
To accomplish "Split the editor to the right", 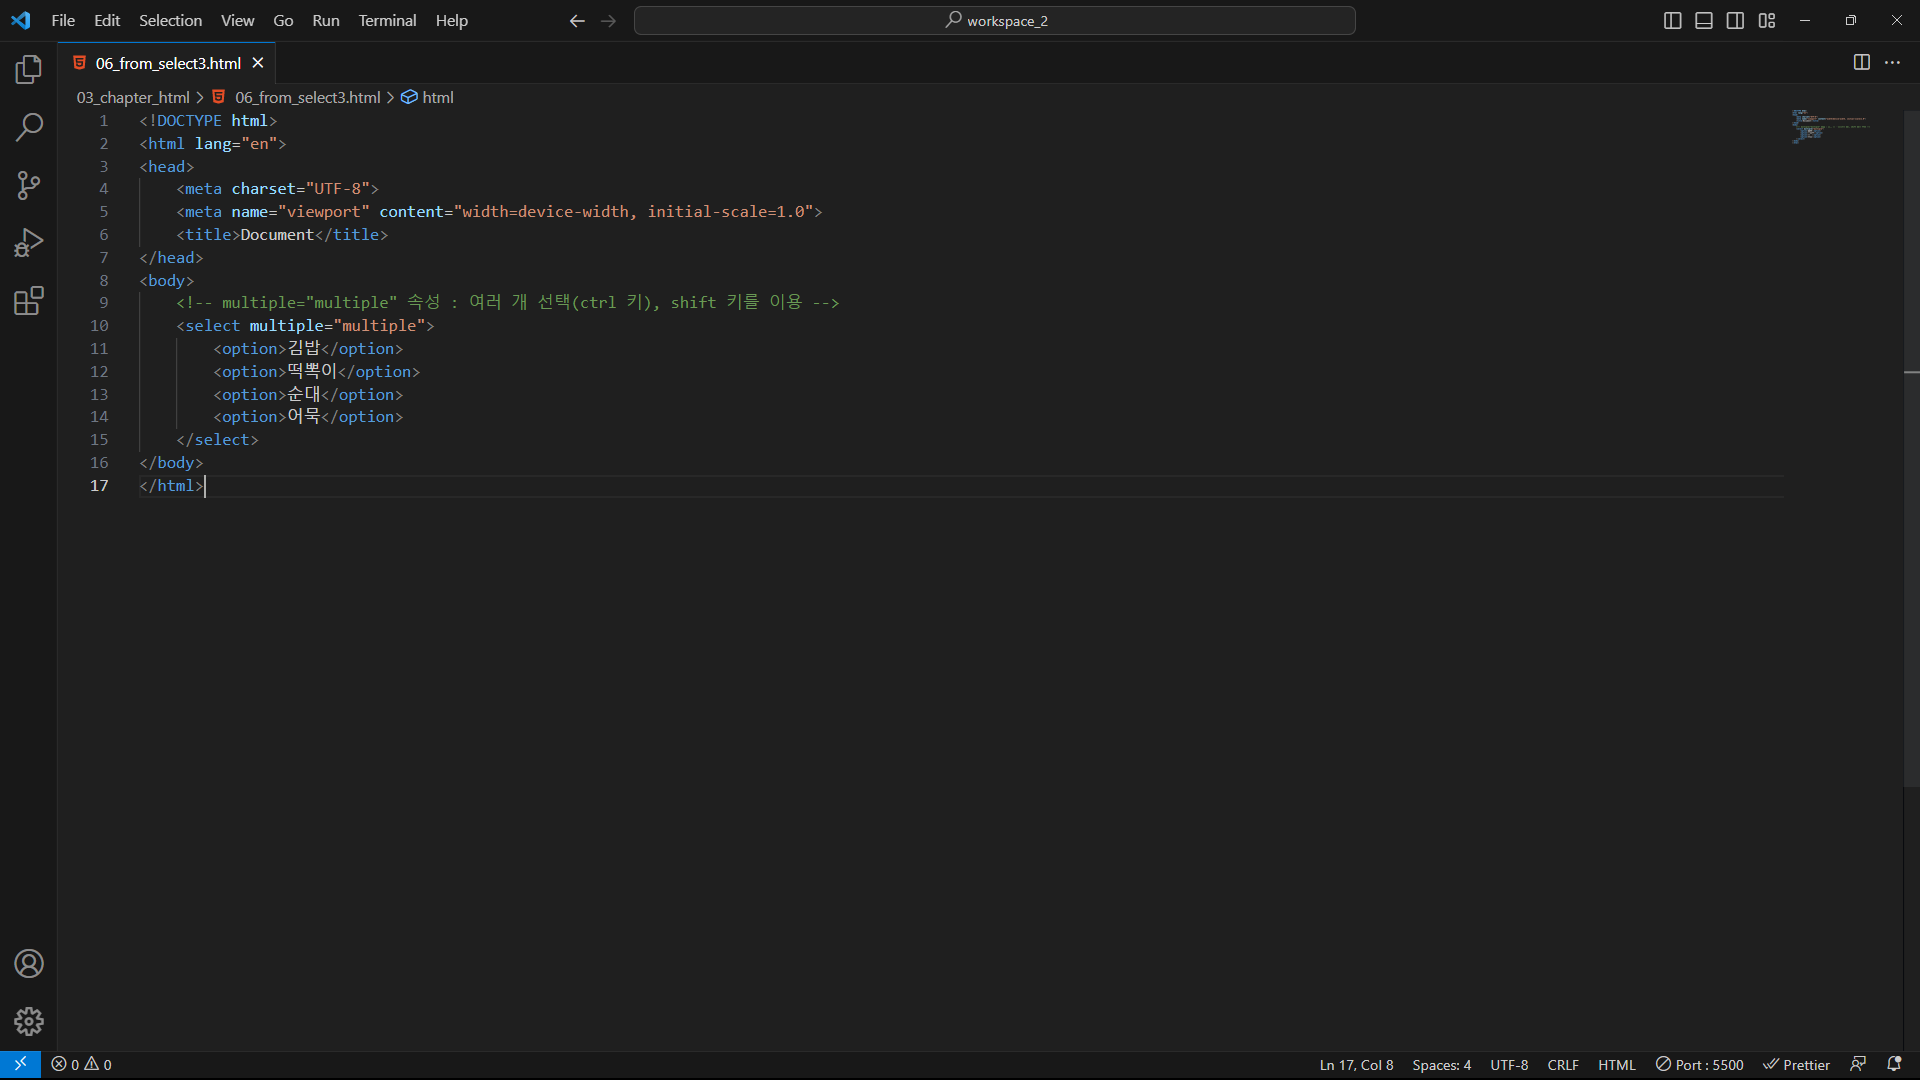I will click(x=1861, y=62).
